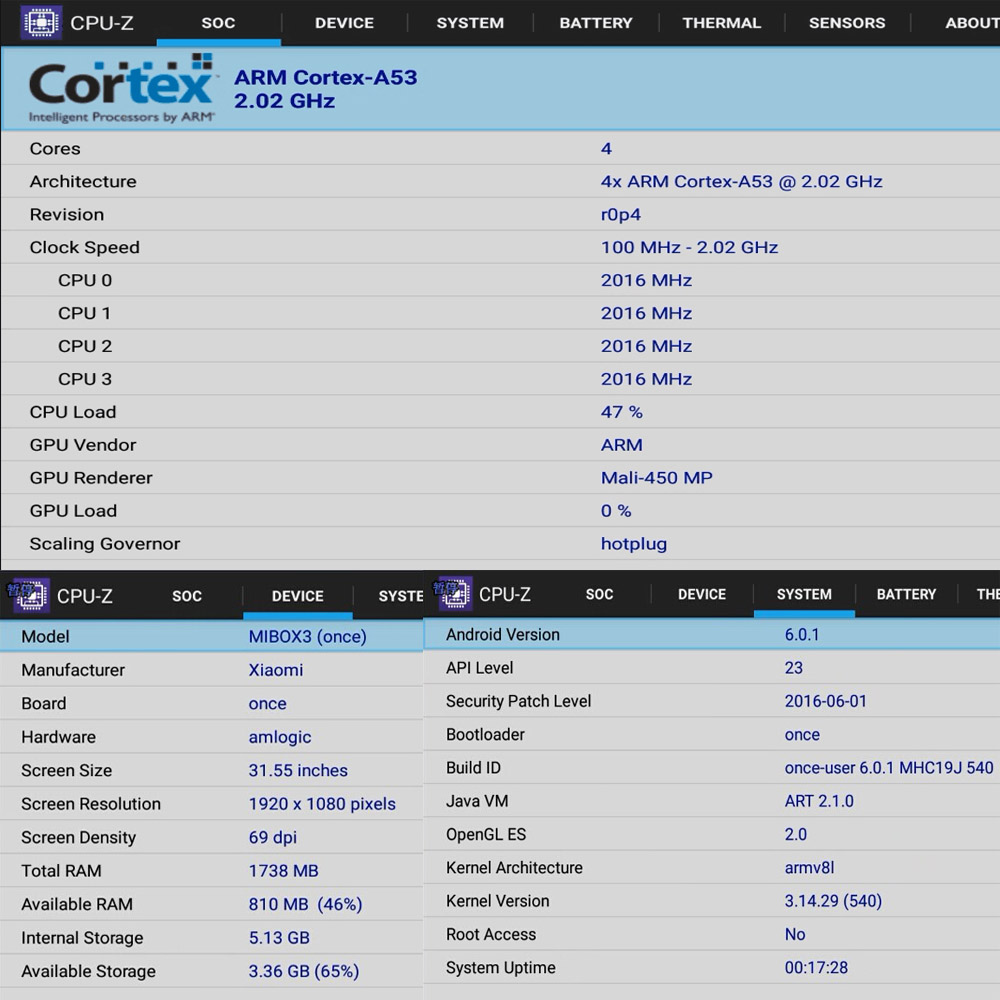
Task: Click the 'CPU 2' row label
Action: pos(85,346)
